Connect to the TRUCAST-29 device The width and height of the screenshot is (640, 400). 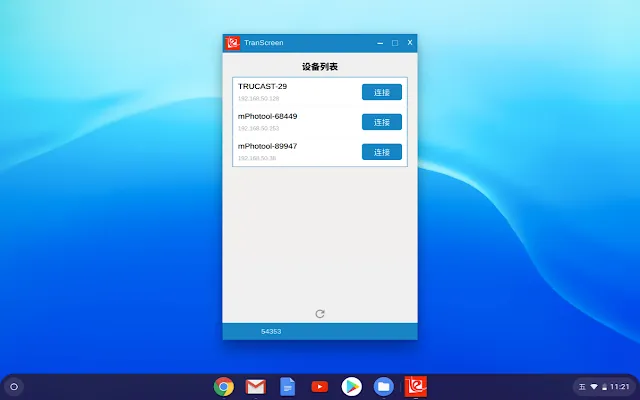coord(382,92)
